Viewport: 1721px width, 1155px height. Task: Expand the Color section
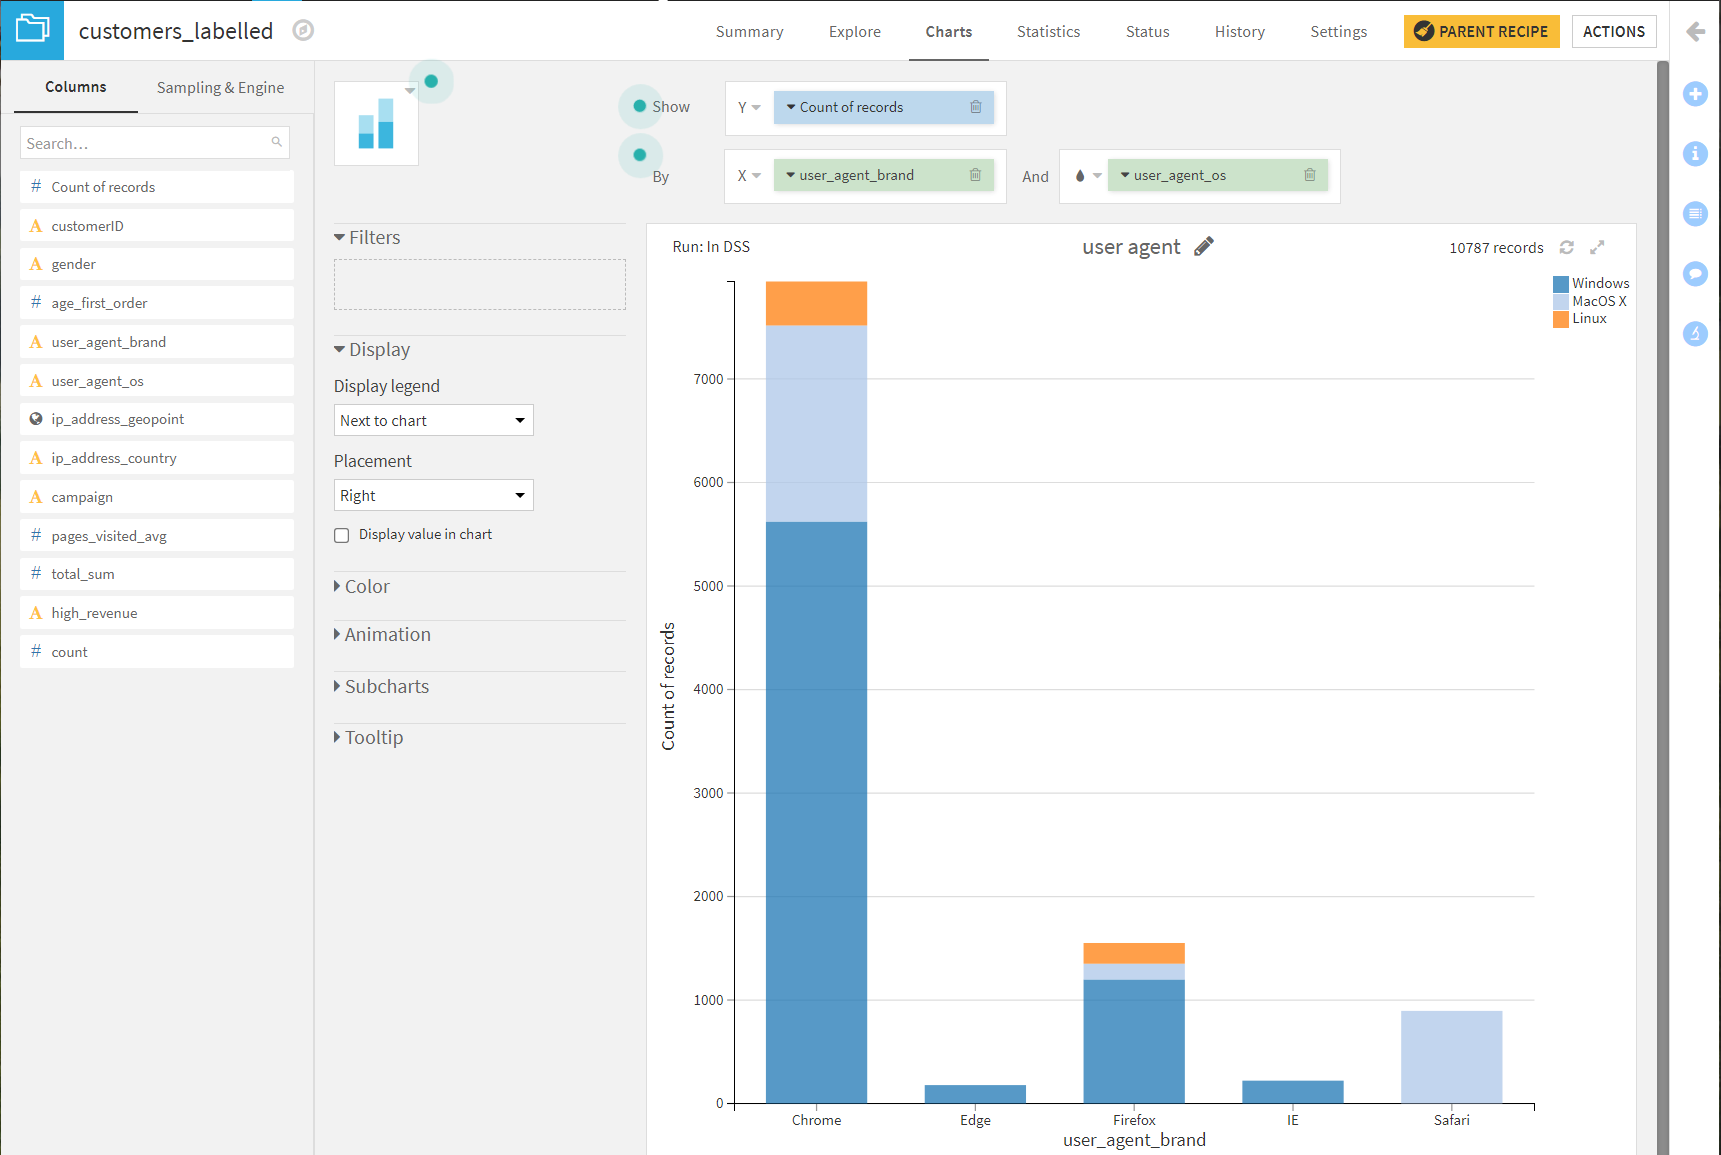point(362,586)
